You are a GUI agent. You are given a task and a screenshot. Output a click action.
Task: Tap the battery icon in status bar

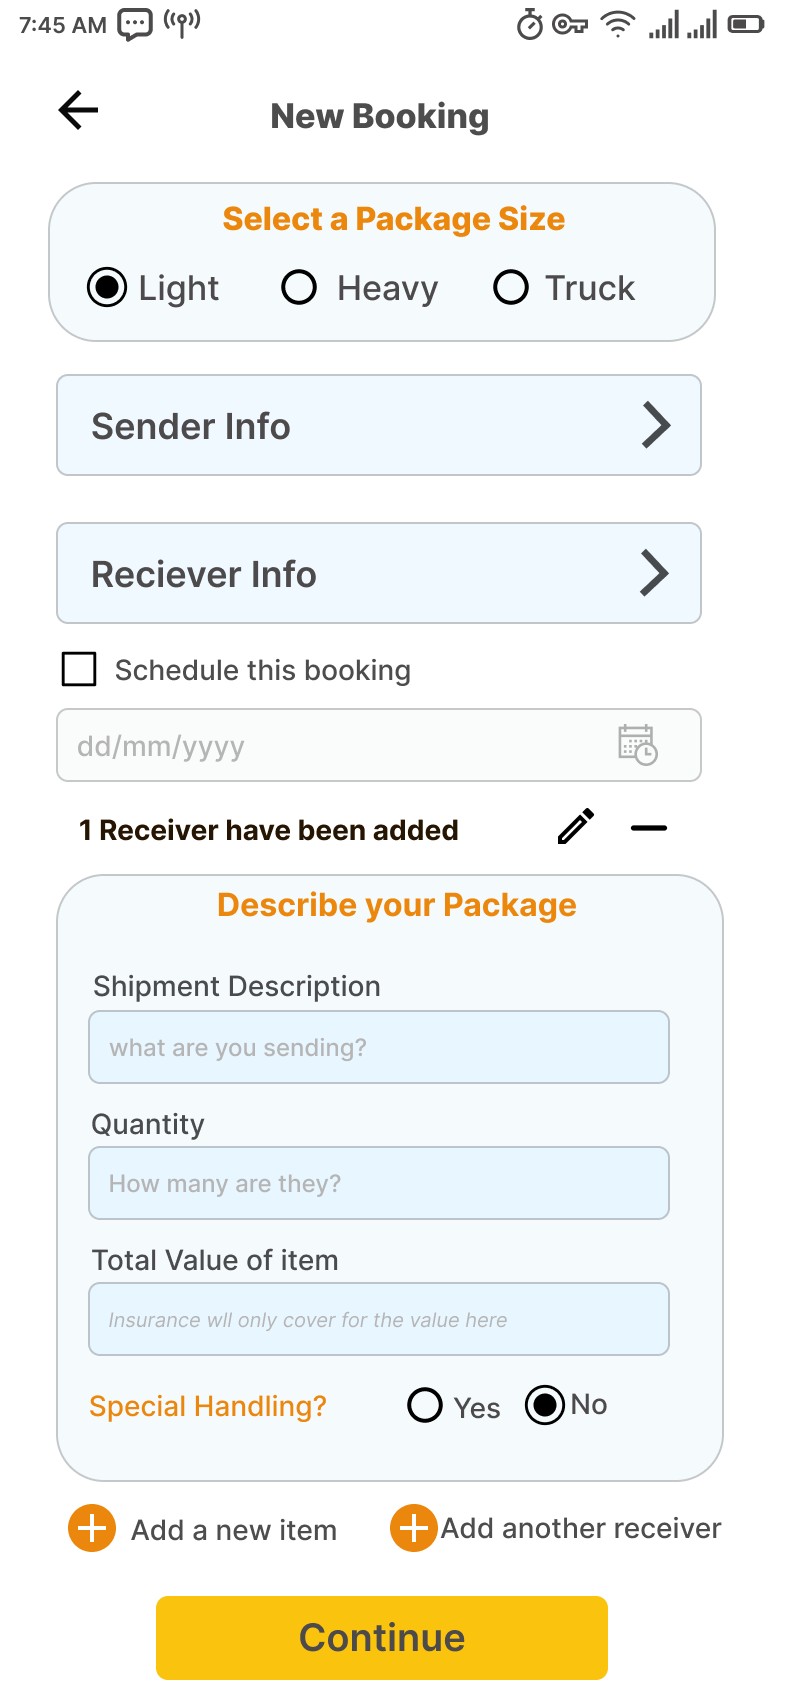[x=746, y=24]
